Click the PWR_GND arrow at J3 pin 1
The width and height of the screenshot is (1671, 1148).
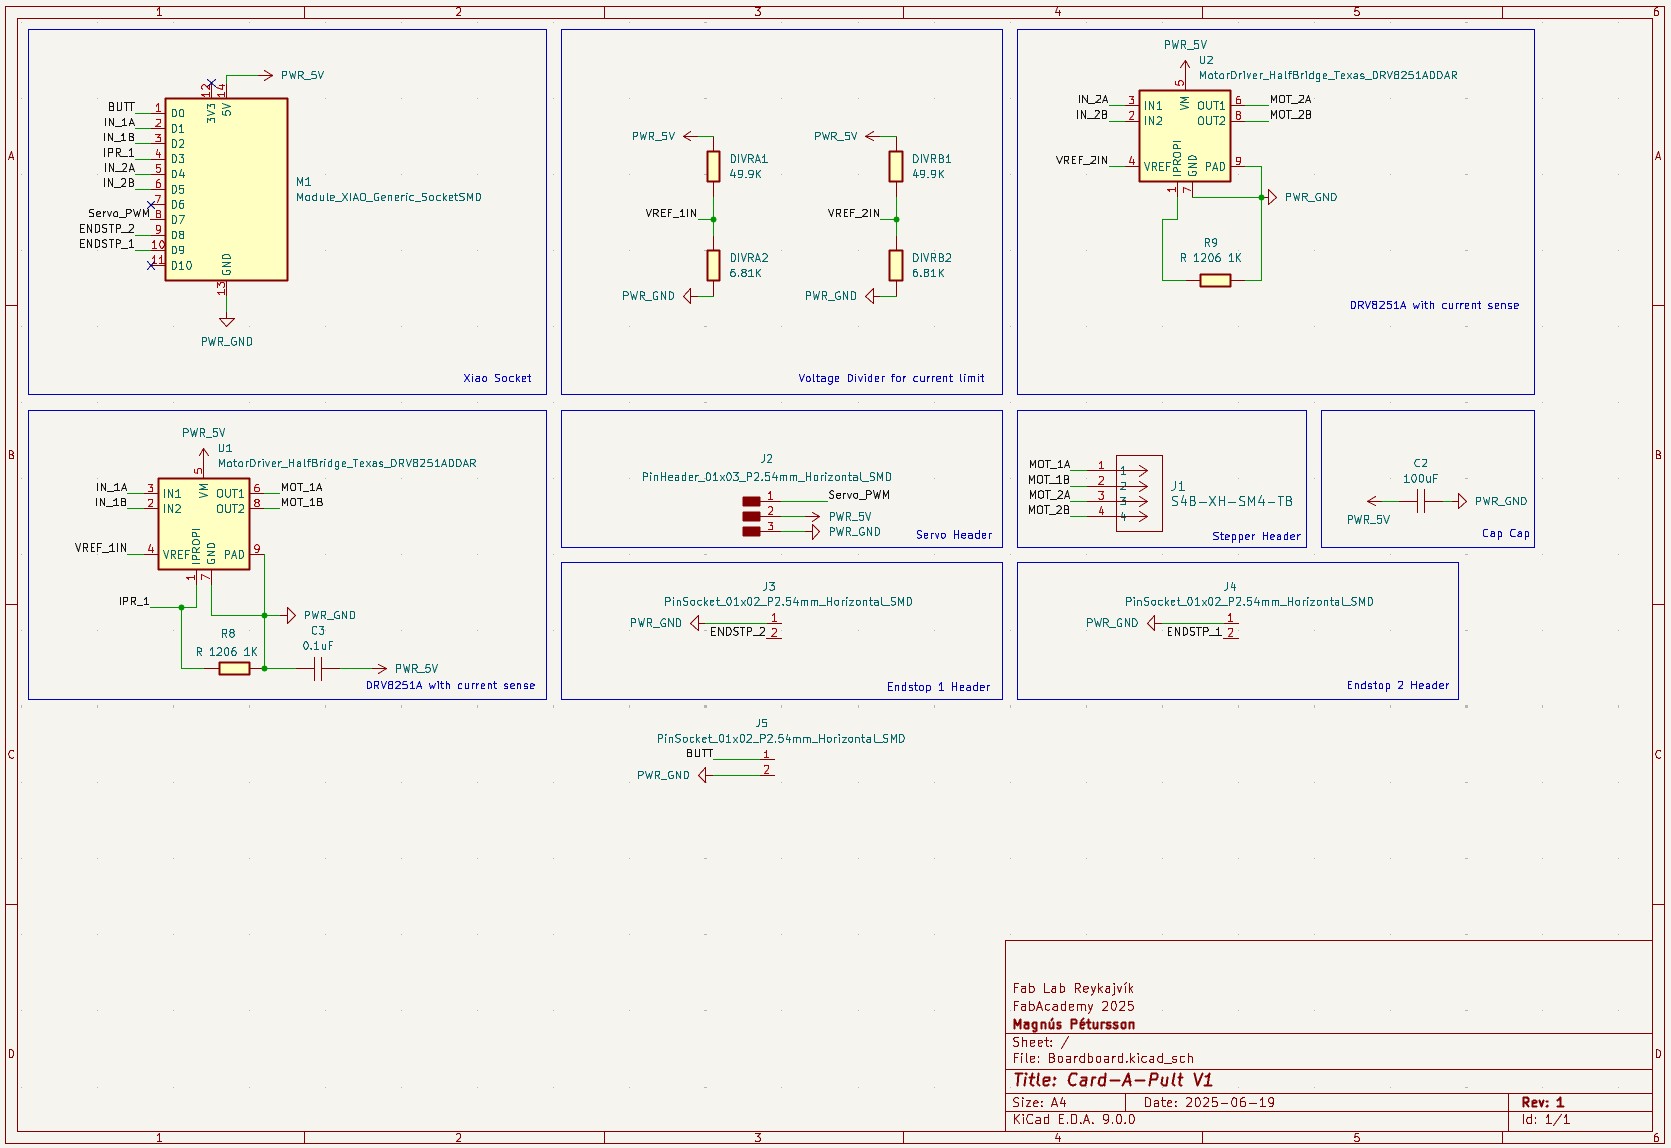696,623
